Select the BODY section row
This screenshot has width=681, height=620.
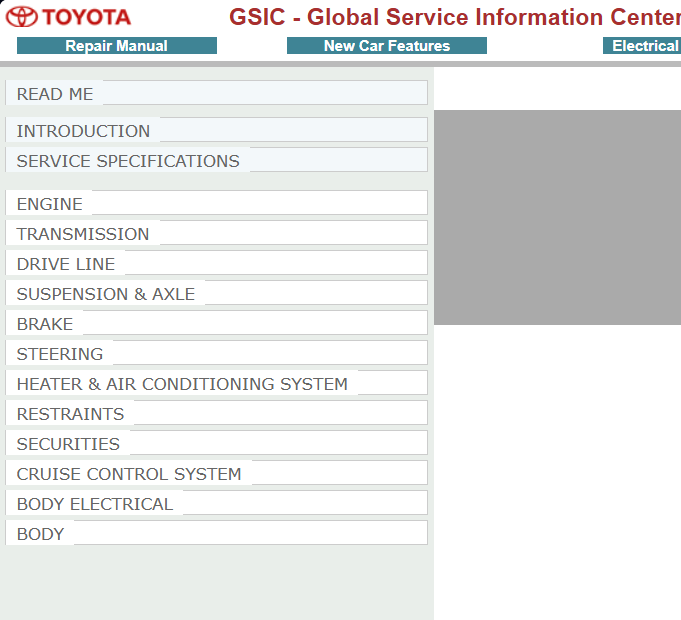(x=216, y=532)
